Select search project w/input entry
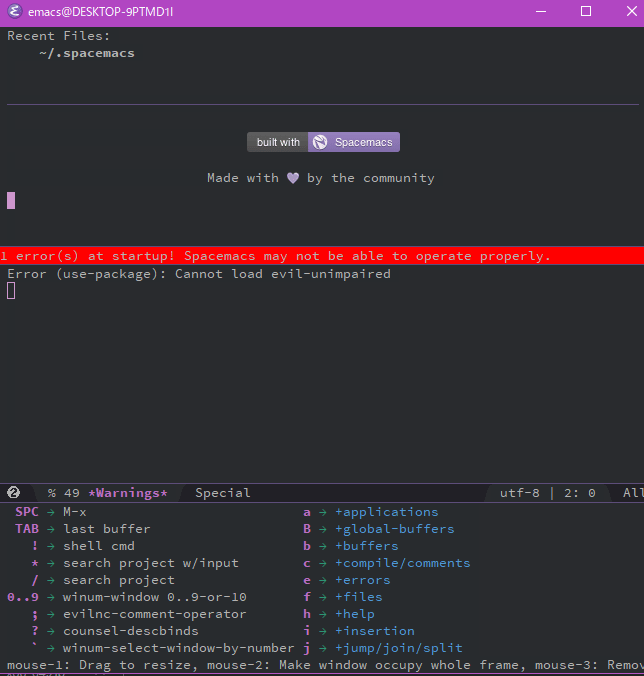 135,563
